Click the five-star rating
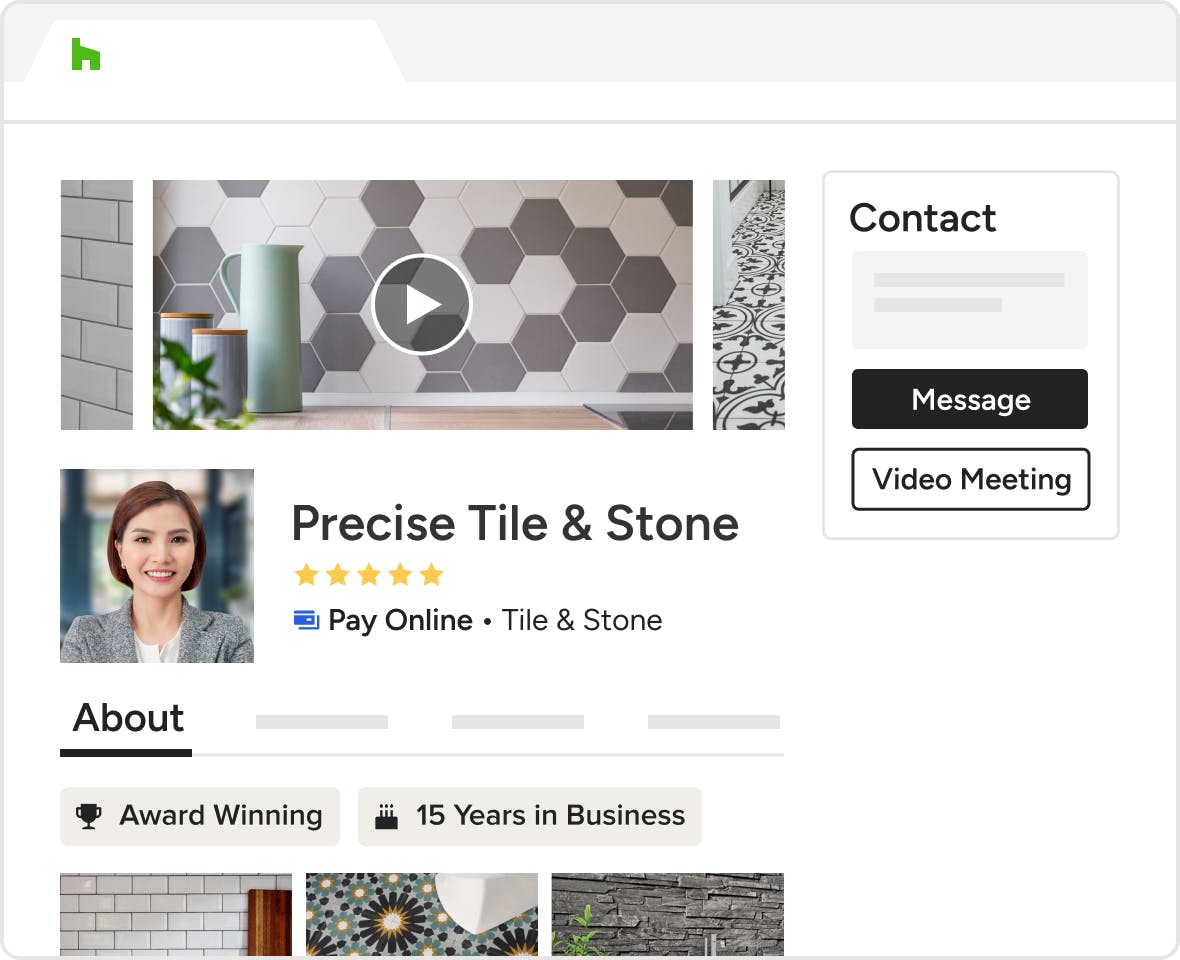The image size is (1180, 960). click(x=368, y=575)
